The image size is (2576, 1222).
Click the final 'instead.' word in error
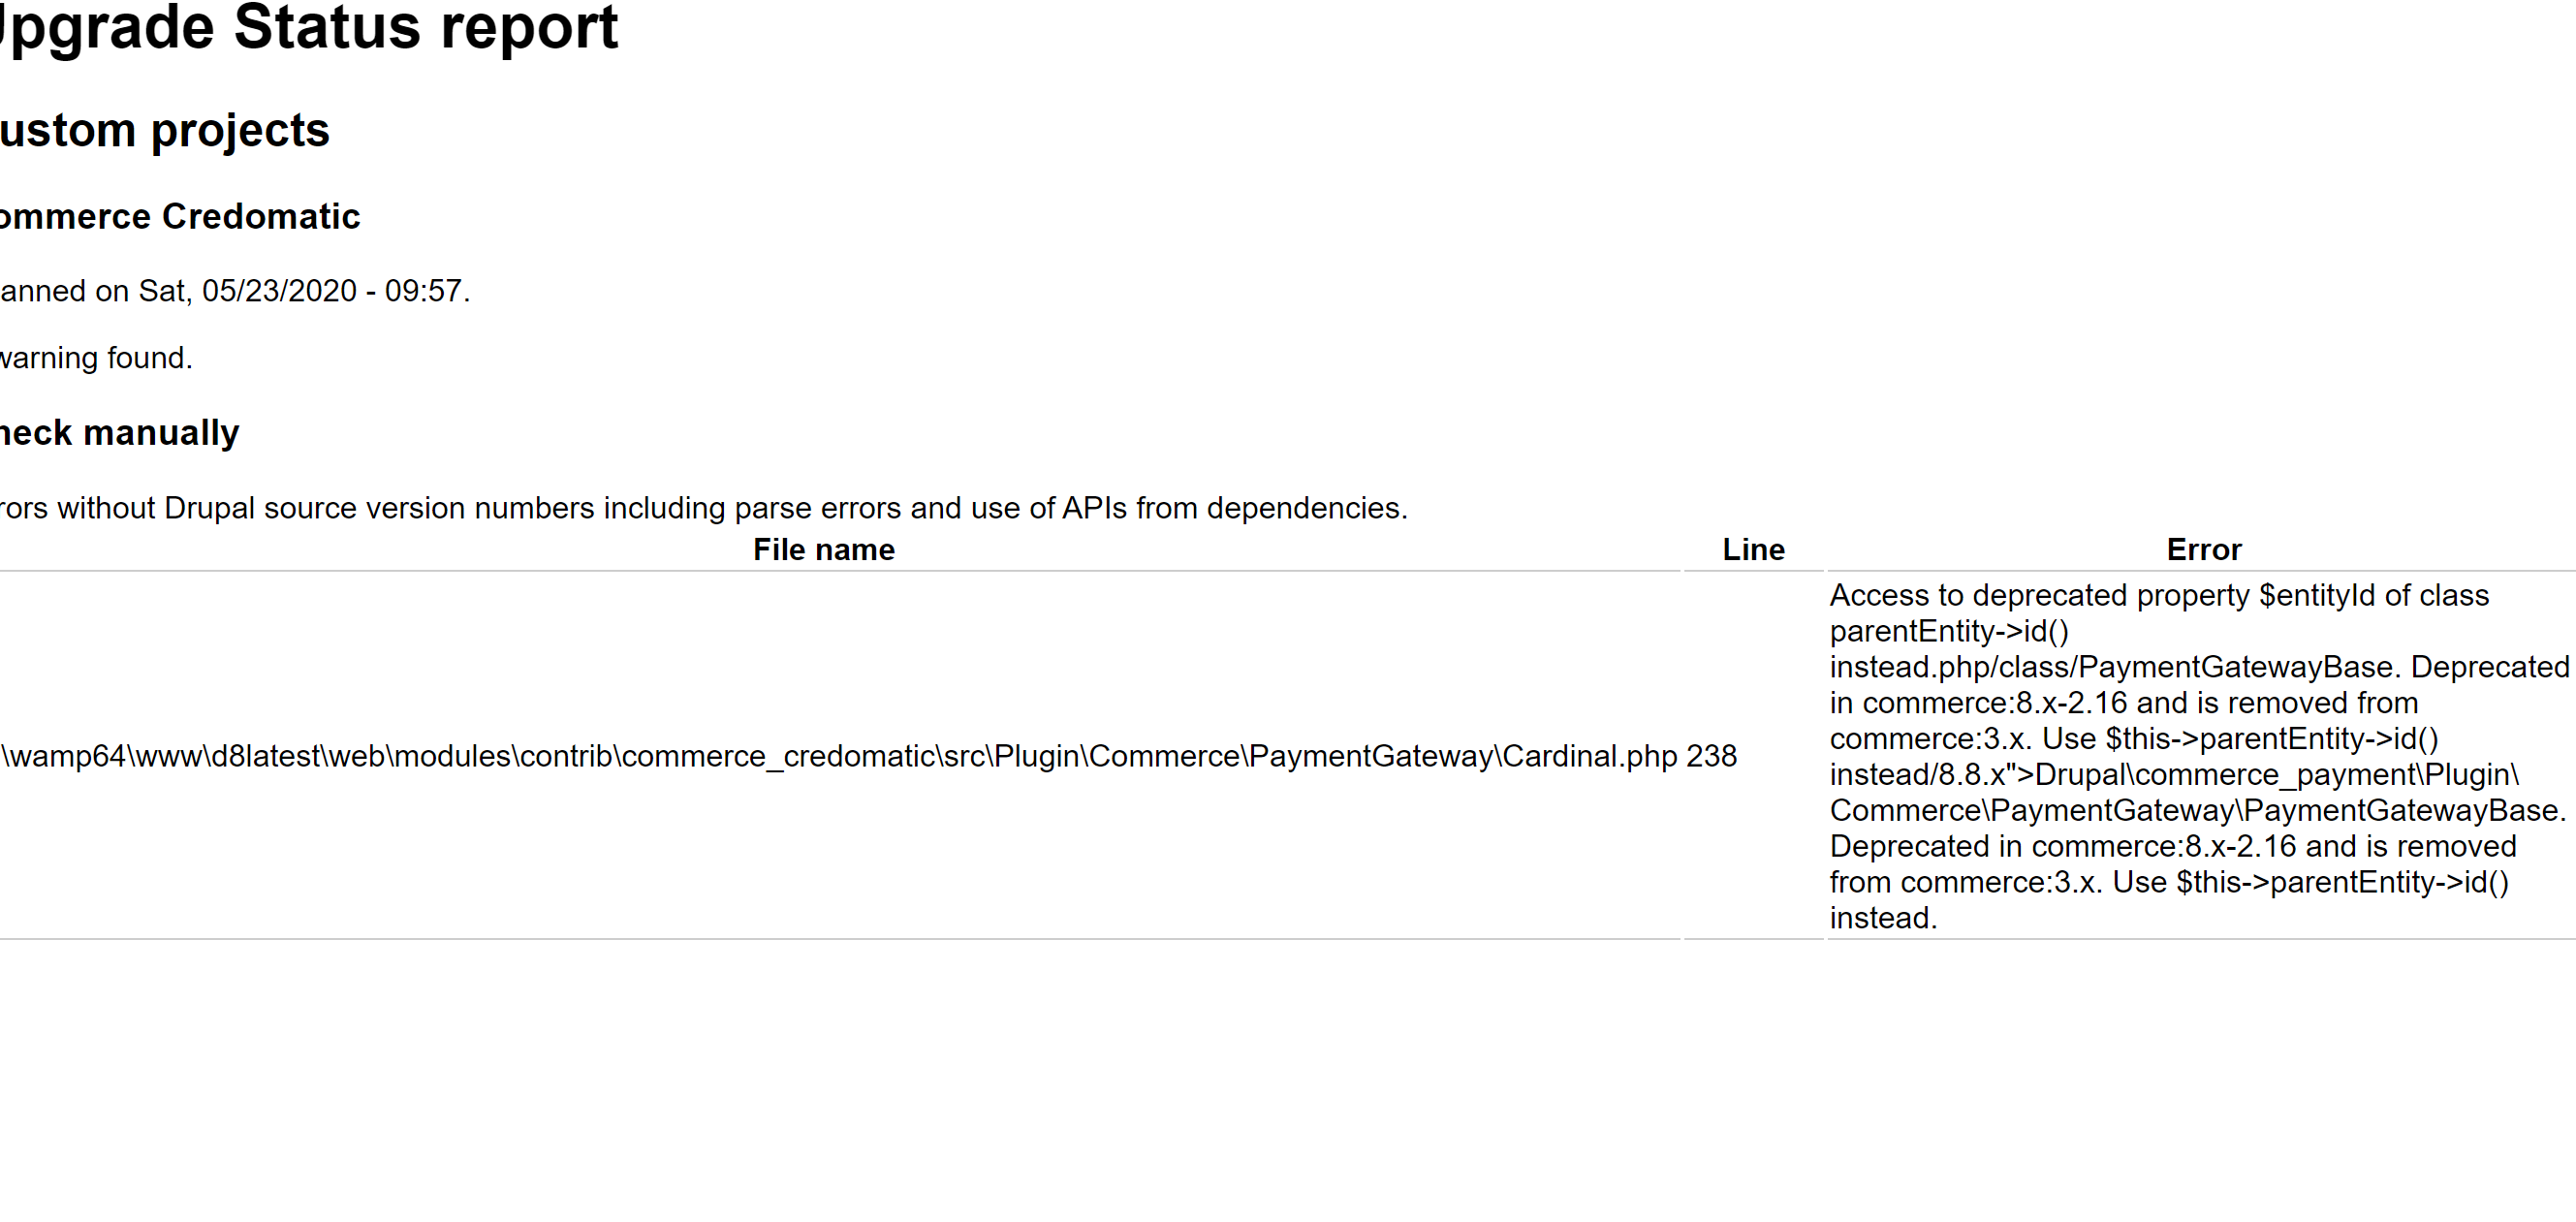tap(1883, 918)
